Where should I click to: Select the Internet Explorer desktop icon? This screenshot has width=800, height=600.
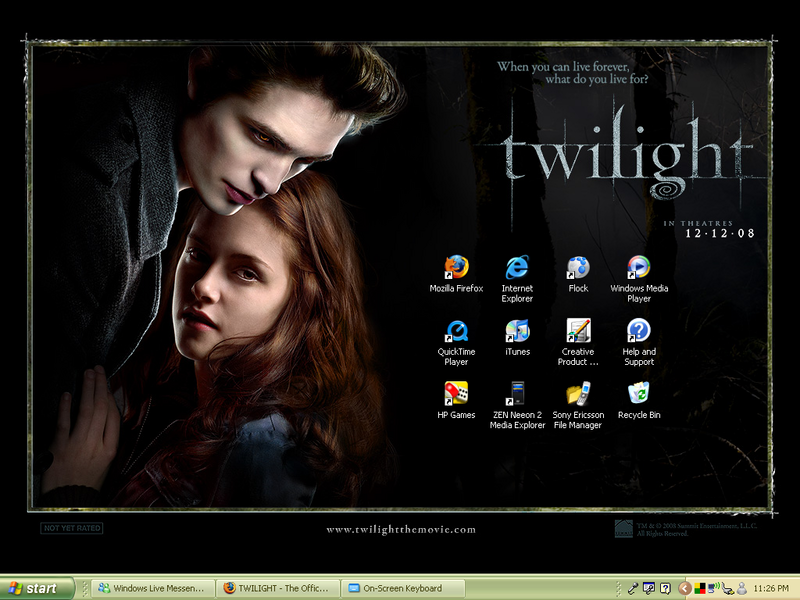[x=517, y=279]
